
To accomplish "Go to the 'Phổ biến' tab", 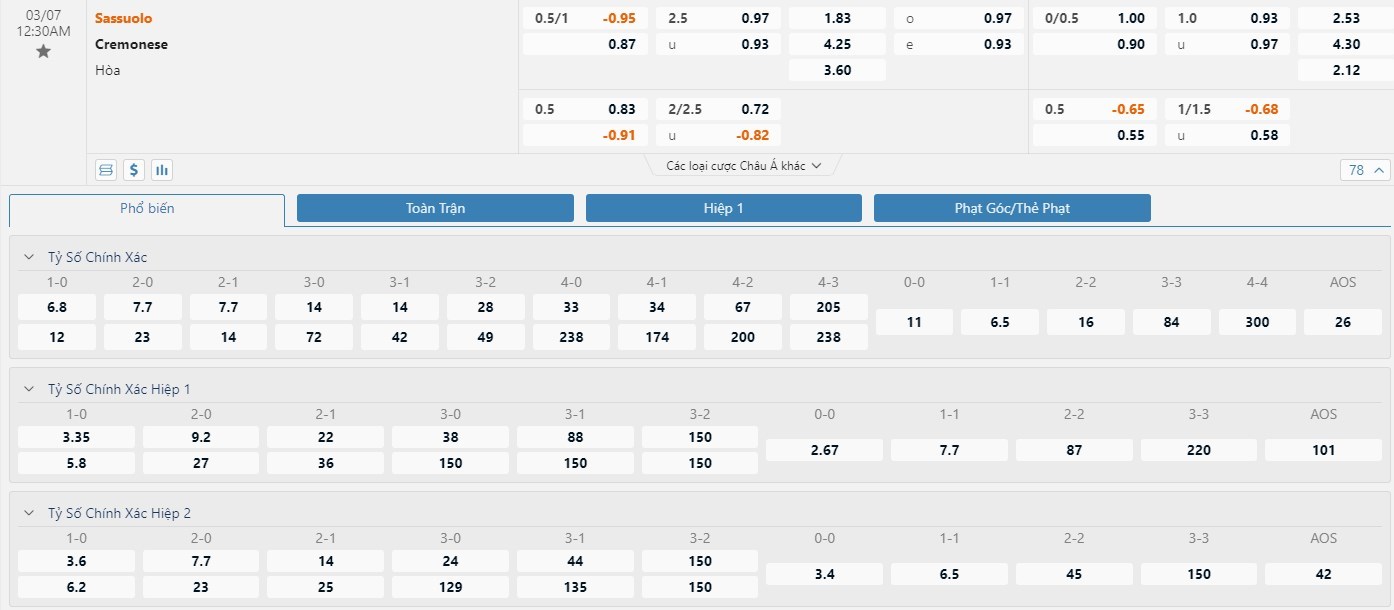I will coord(147,208).
